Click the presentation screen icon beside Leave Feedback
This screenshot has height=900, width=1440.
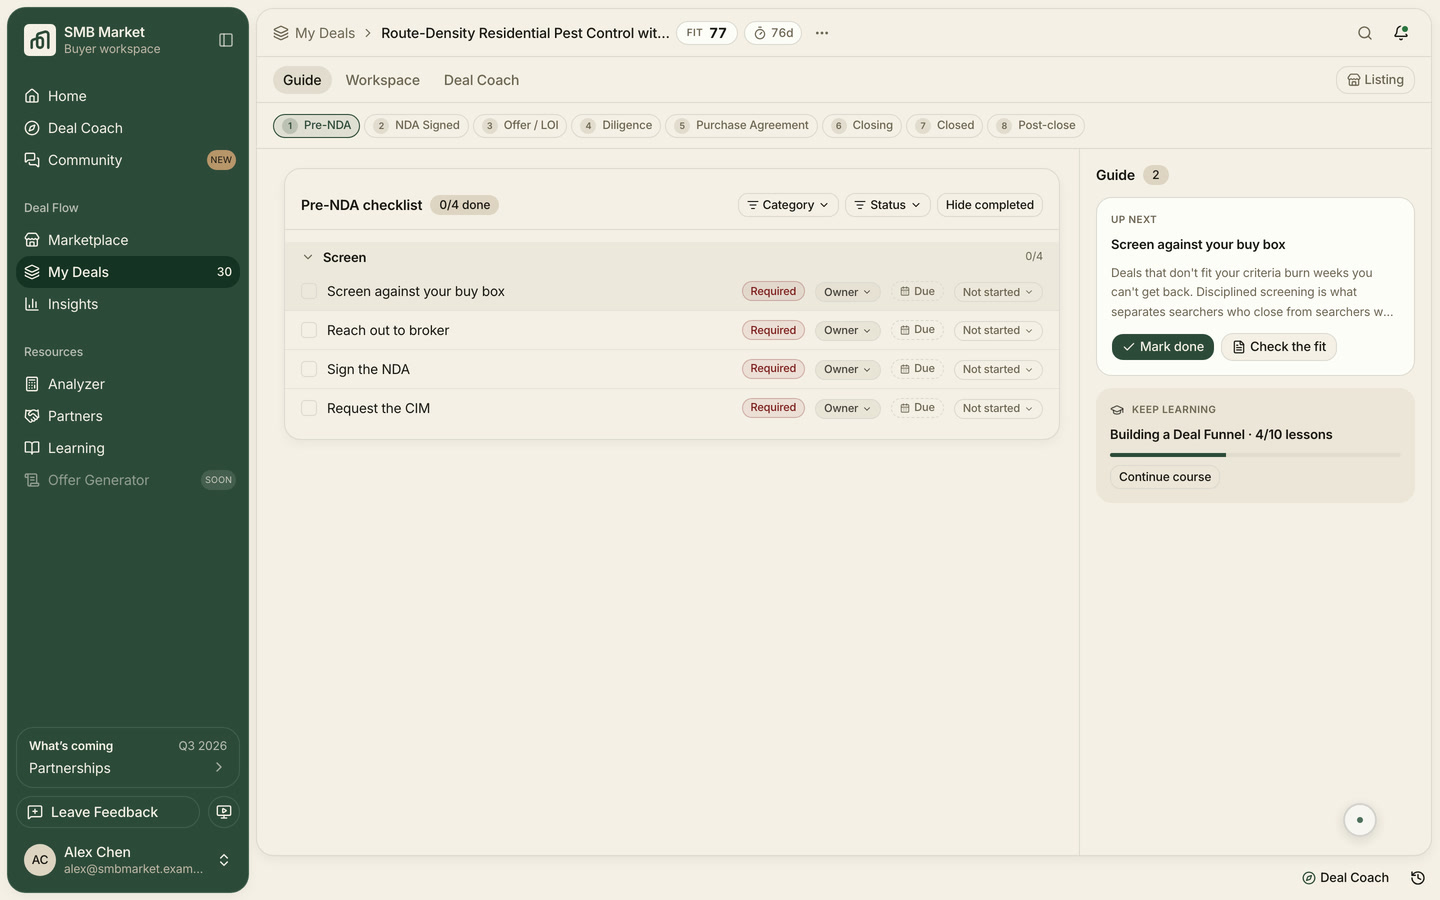(224, 812)
